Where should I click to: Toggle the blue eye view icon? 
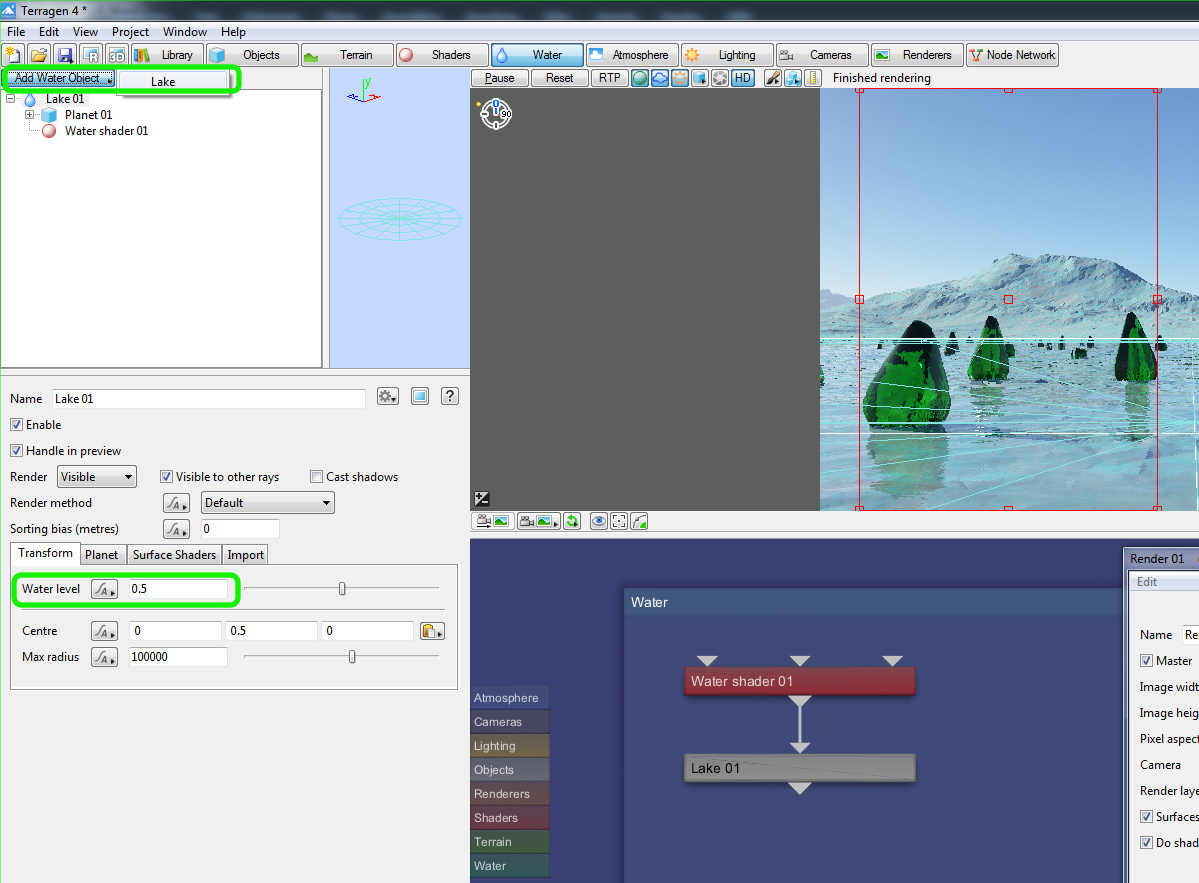click(599, 521)
